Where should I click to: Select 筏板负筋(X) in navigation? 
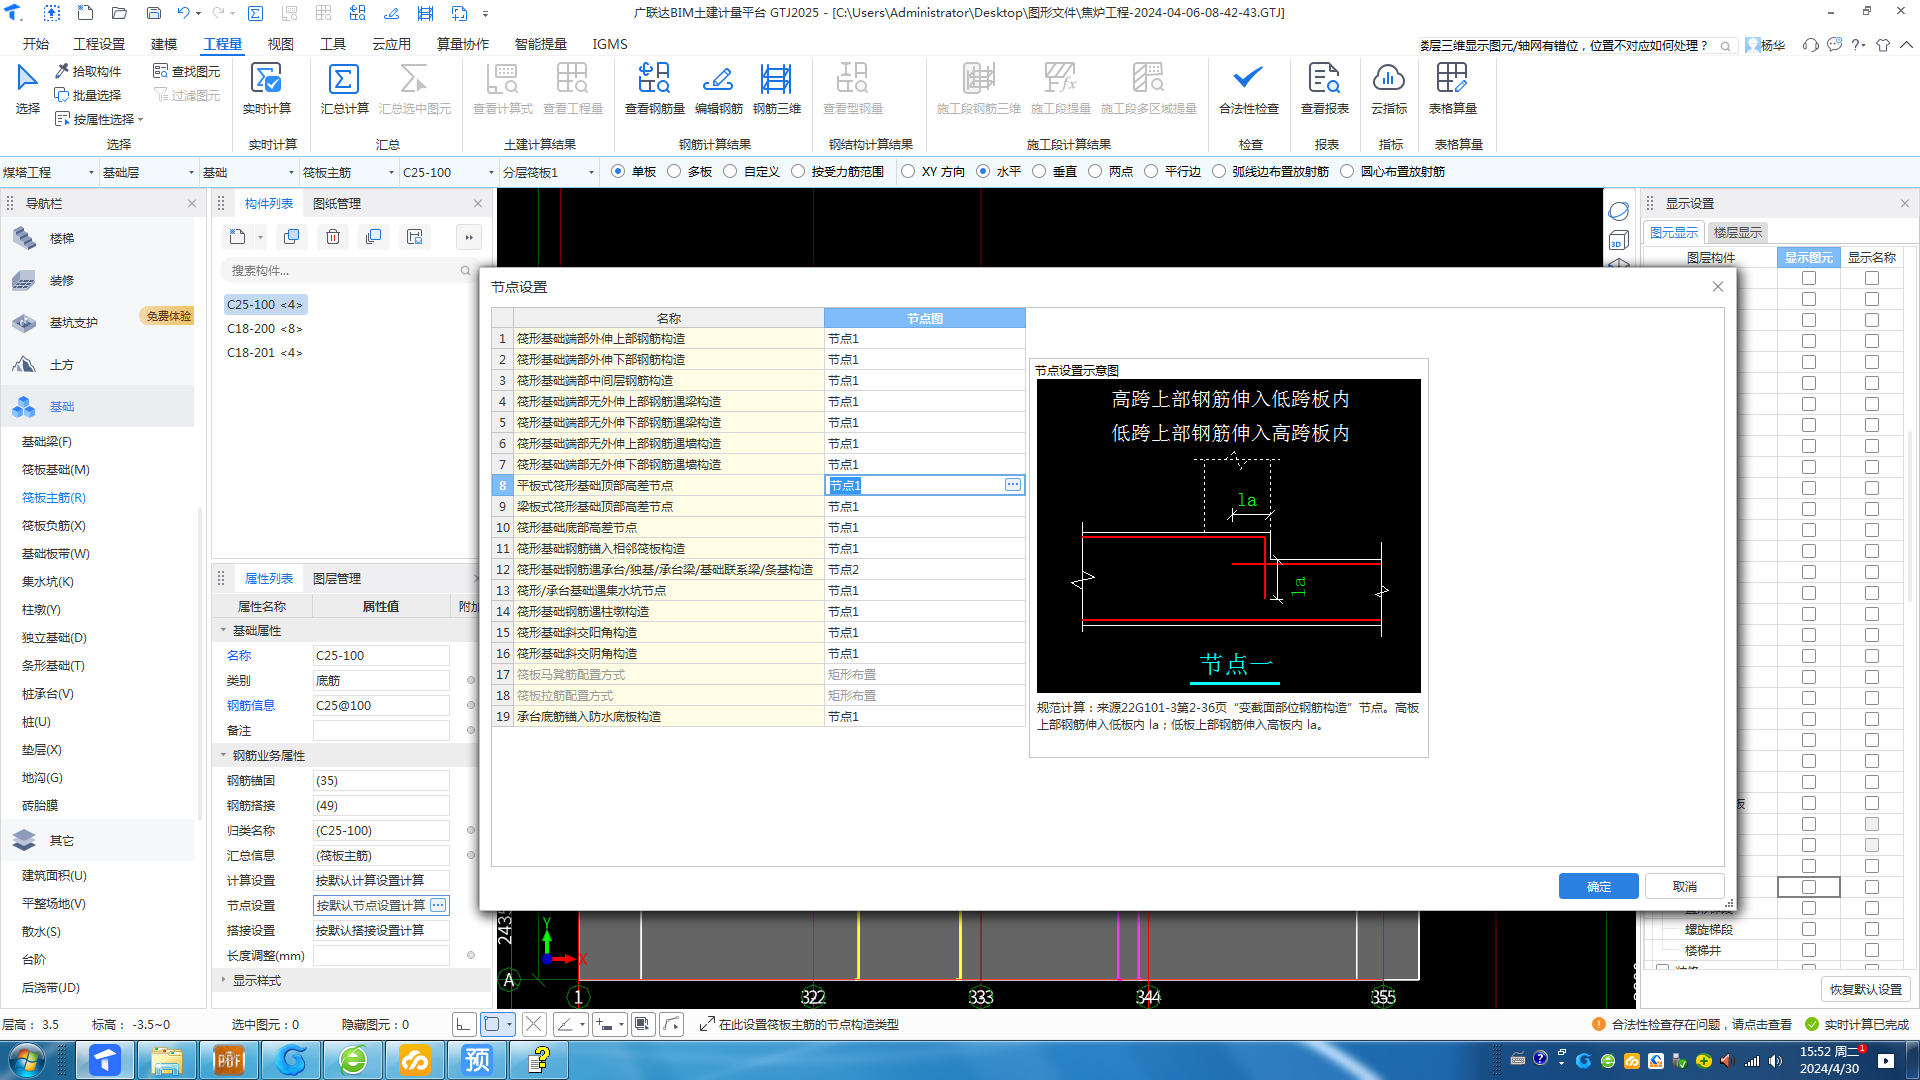[54, 526]
